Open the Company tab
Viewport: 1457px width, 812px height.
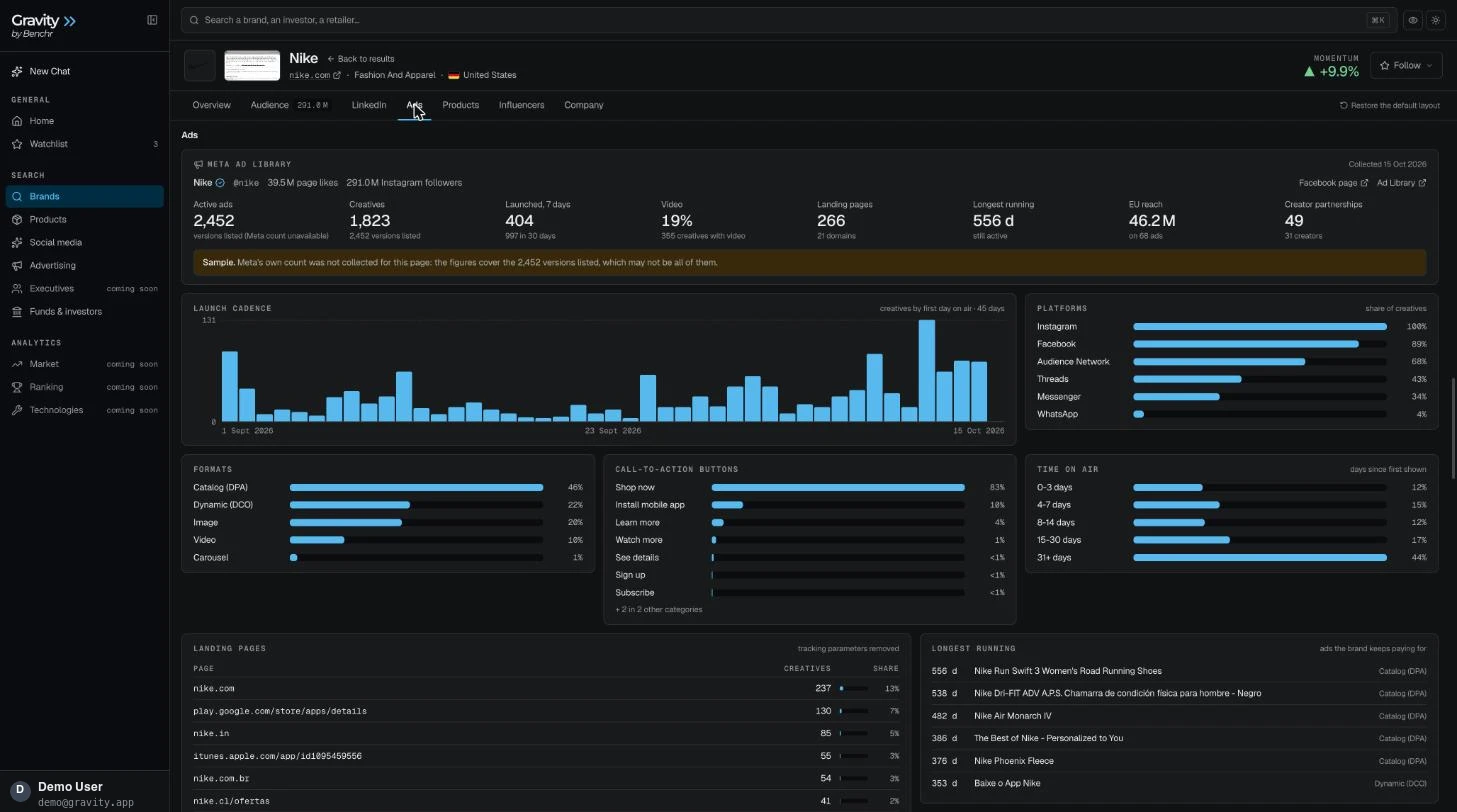coord(583,105)
